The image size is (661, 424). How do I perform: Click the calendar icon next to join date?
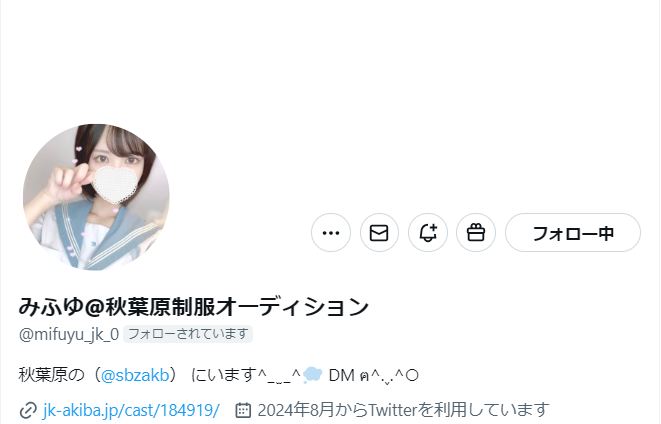point(243,410)
